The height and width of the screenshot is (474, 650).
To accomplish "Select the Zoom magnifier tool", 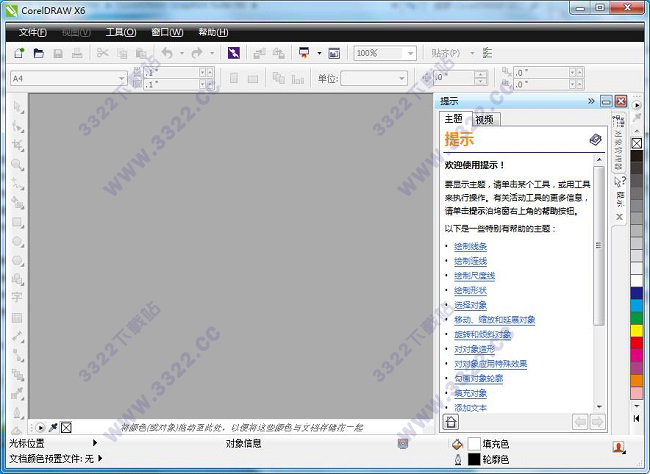I will 17,165.
